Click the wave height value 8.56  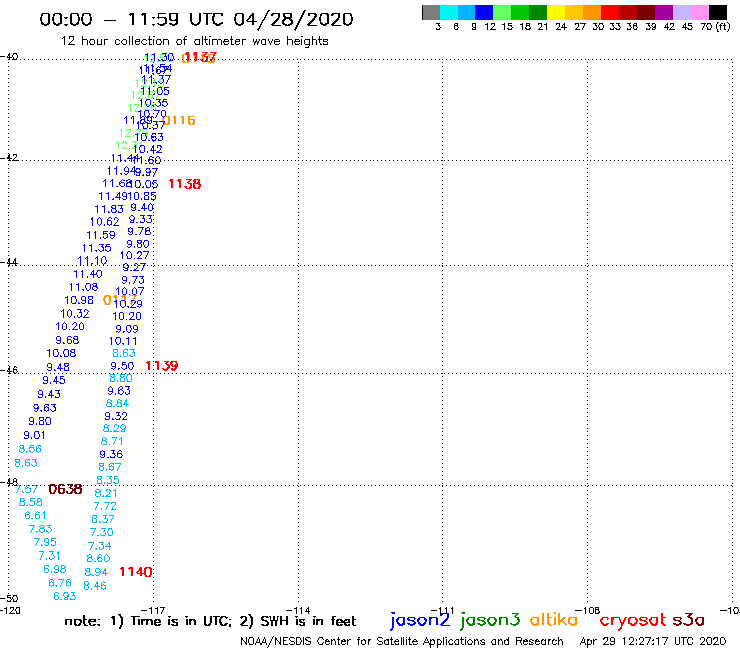point(30,449)
